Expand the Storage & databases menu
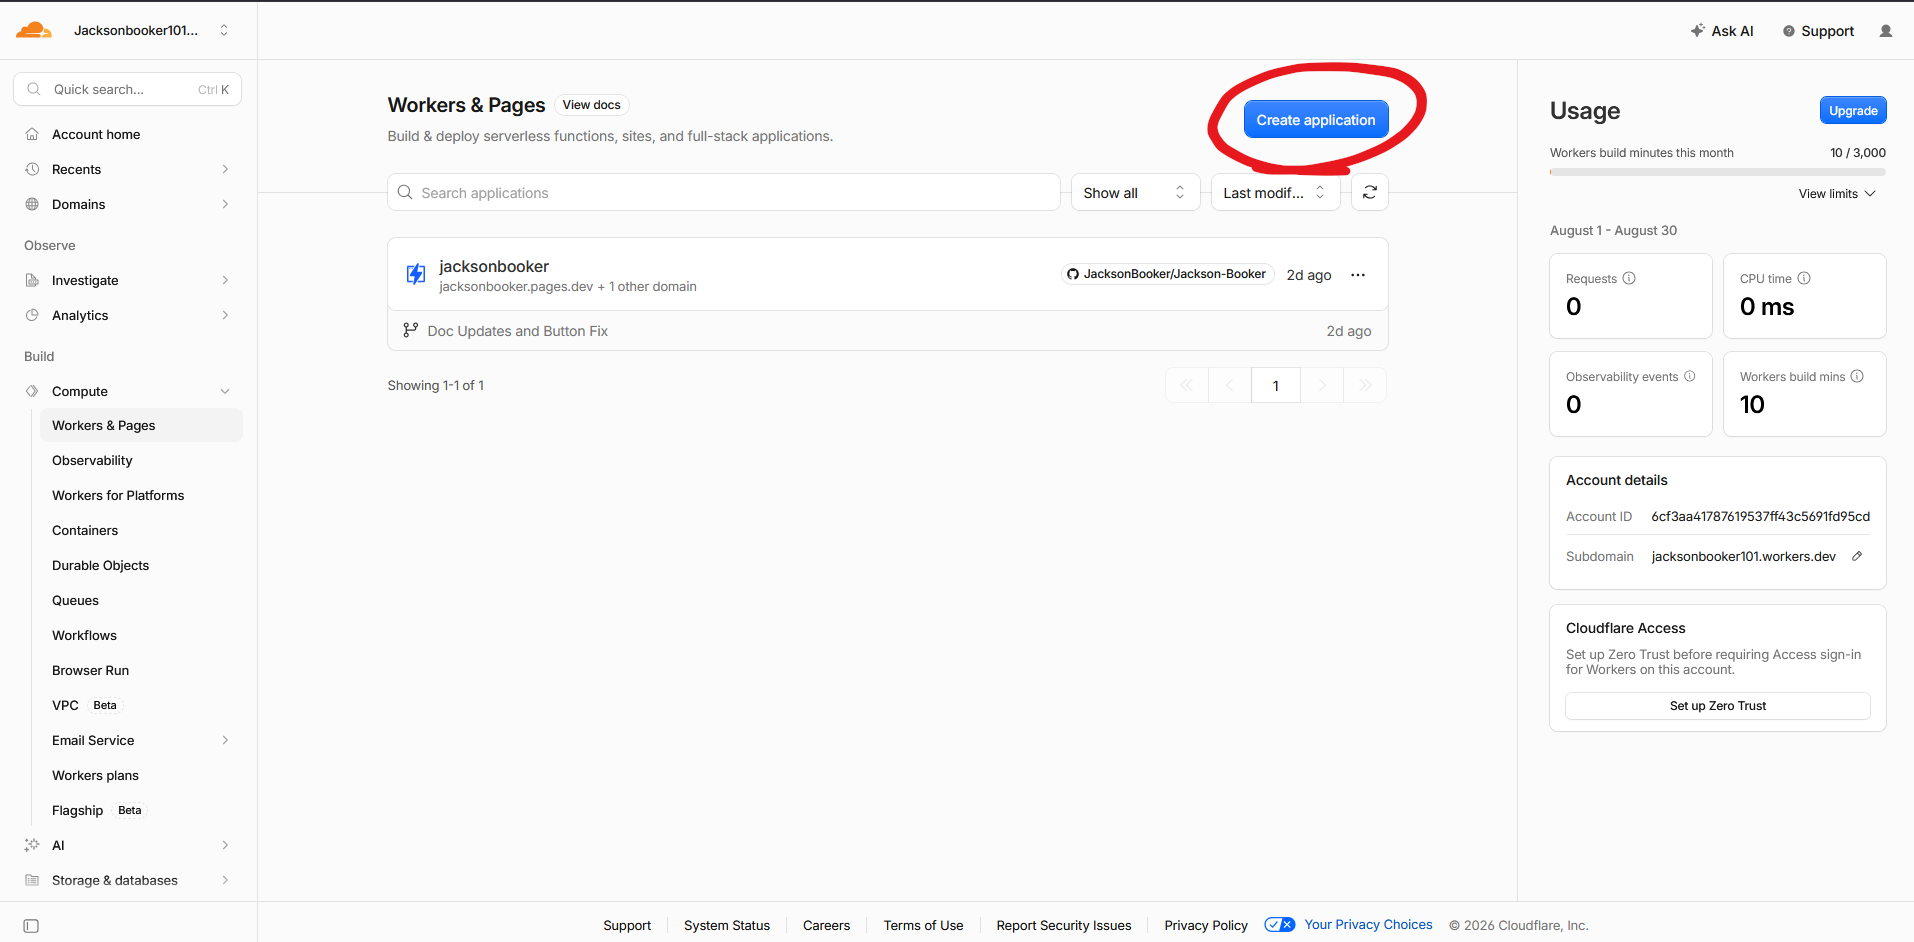This screenshot has height=942, width=1914. click(225, 880)
